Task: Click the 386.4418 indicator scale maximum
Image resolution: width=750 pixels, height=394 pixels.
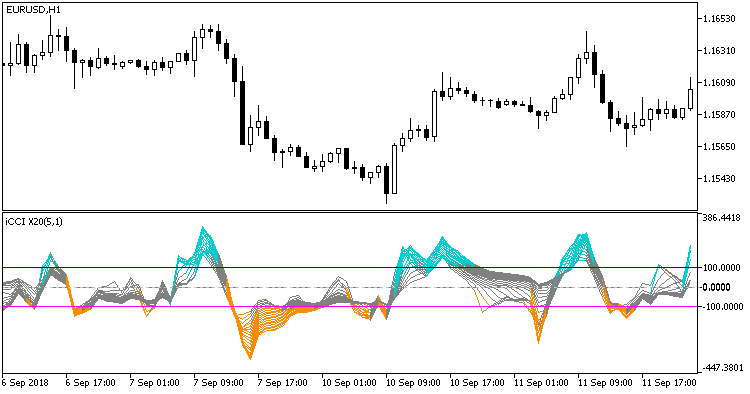Action: tap(721, 218)
